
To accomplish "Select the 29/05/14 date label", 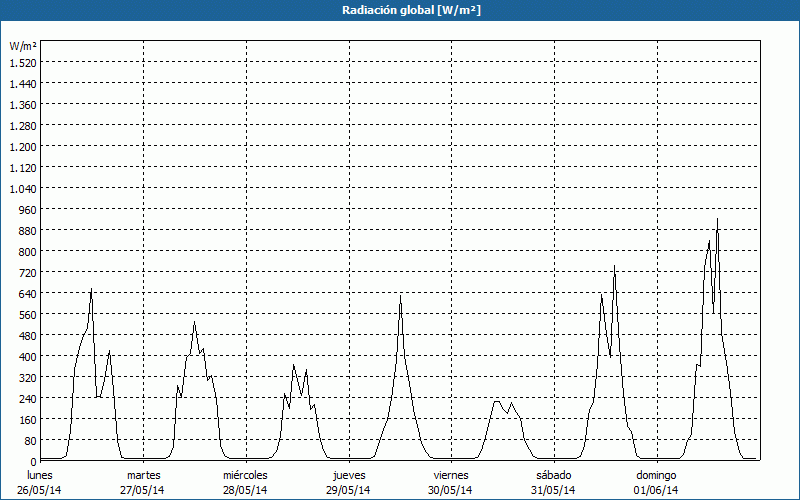I will [x=348, y=490].
